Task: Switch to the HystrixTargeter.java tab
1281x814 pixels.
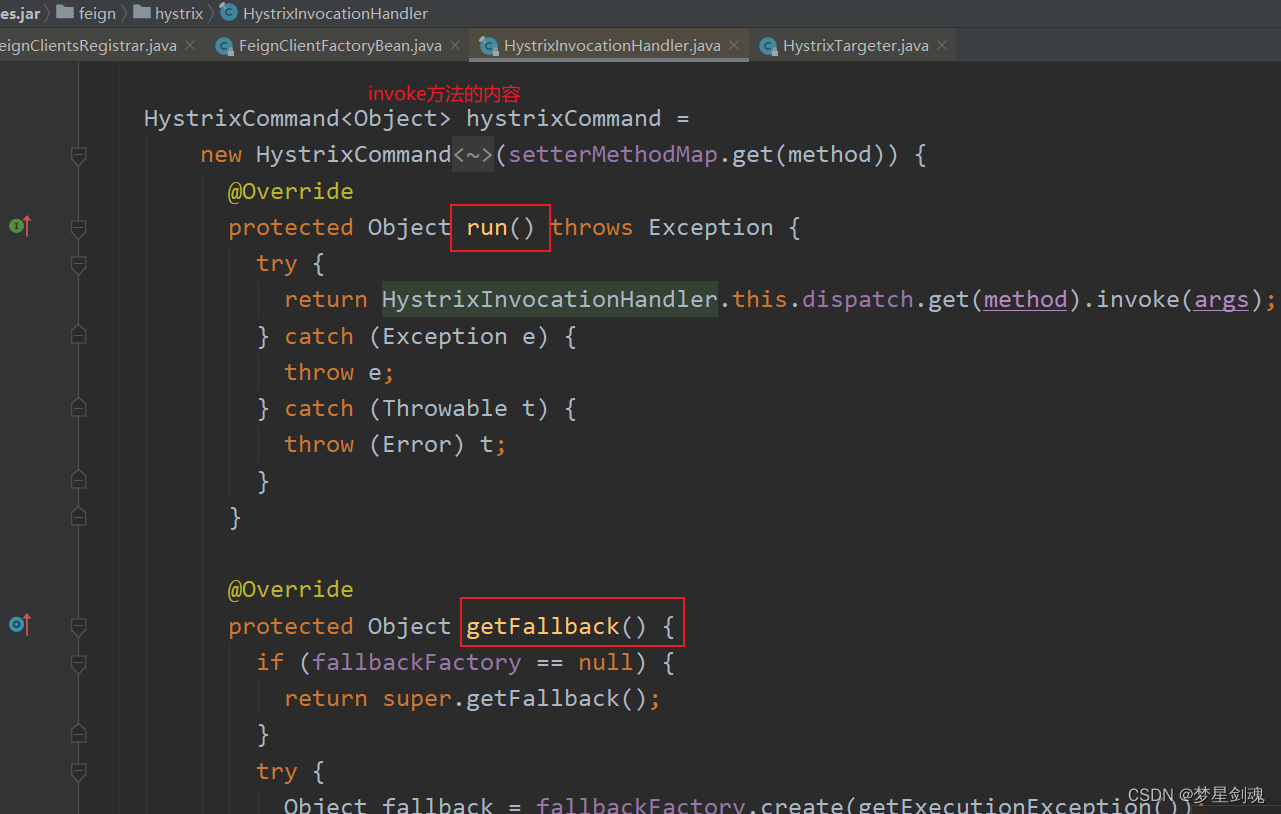Action: point(855,46)
